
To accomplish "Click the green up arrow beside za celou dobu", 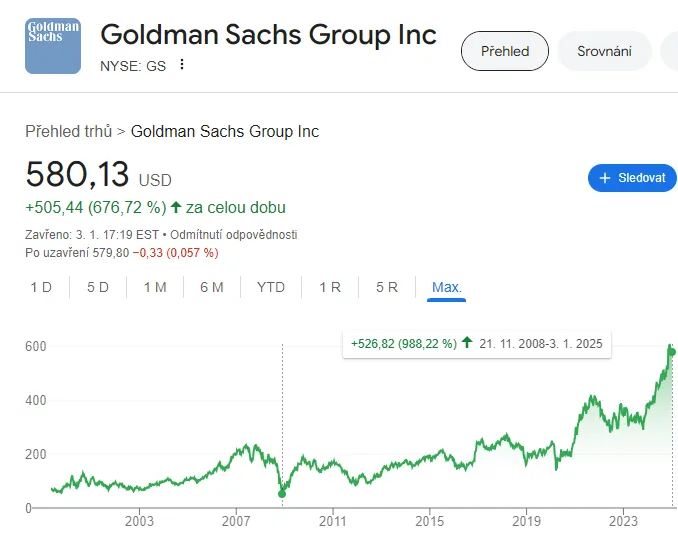I will tap(176, 208).
